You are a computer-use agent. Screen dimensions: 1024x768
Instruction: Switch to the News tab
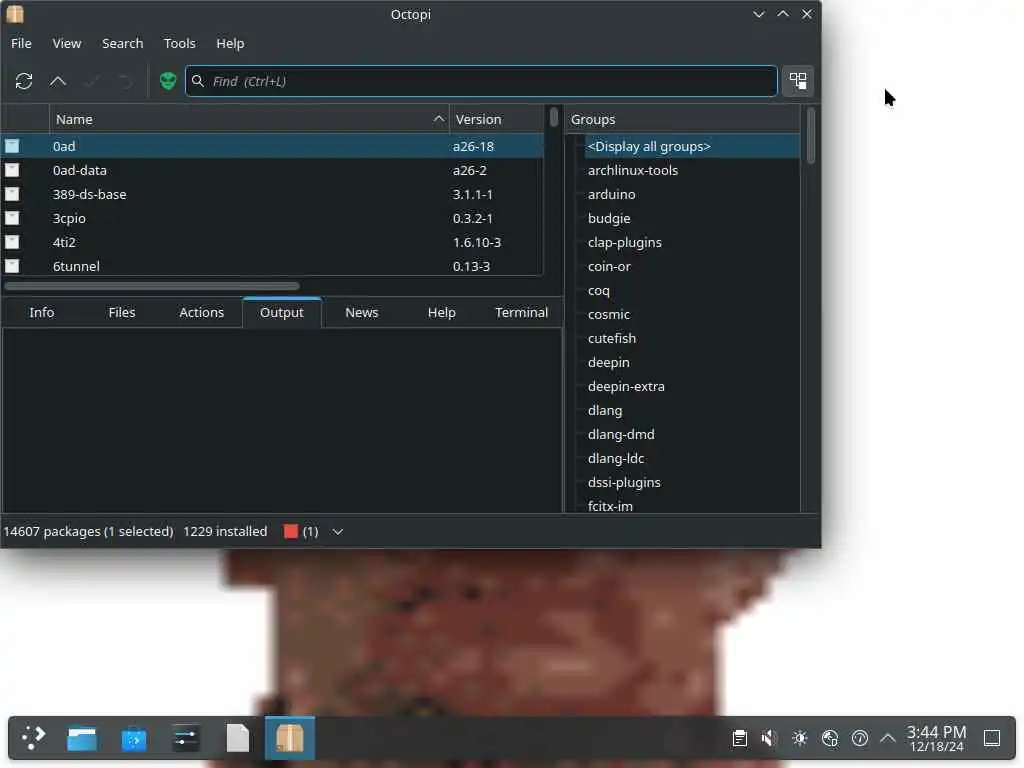[x=361, y=312]
